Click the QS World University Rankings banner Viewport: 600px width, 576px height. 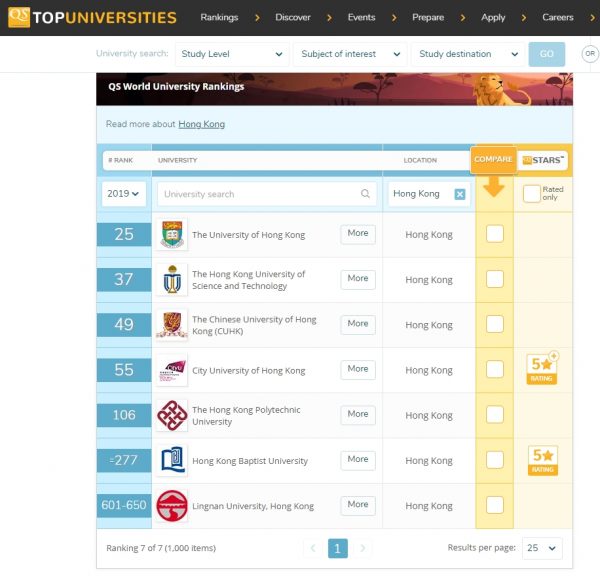pos(334,88)
